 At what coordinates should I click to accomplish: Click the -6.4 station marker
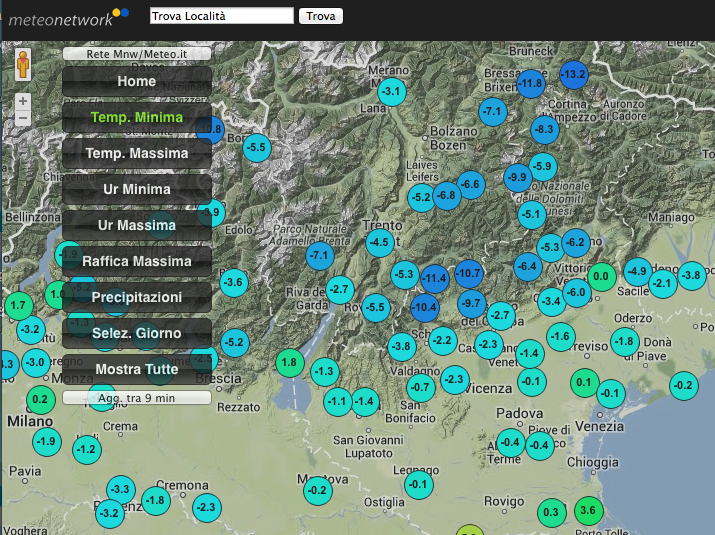tap(528, 266)
